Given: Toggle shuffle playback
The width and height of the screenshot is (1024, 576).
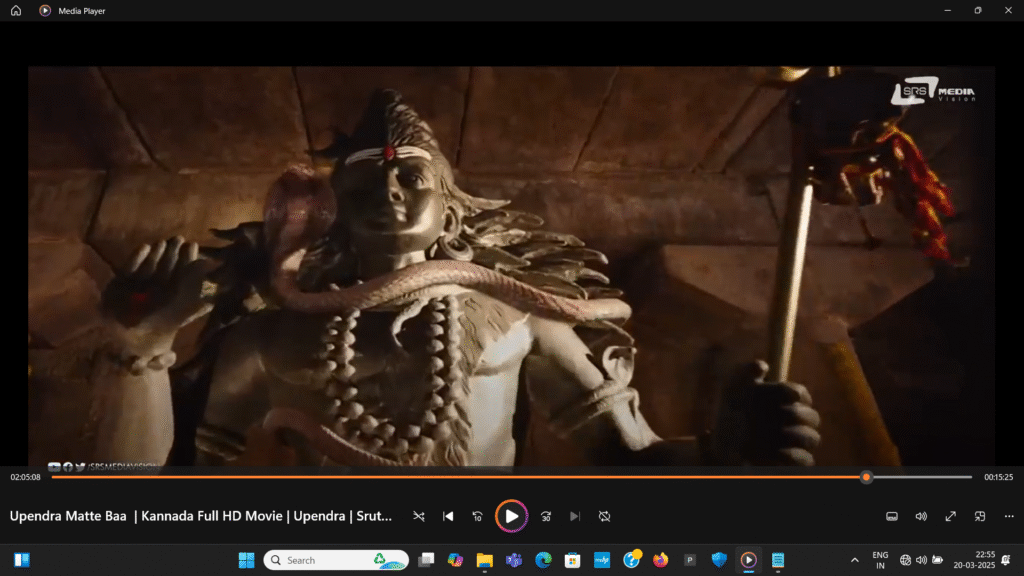Looking at the screenshot, I should pyautogui.click(x=419, y=517).
